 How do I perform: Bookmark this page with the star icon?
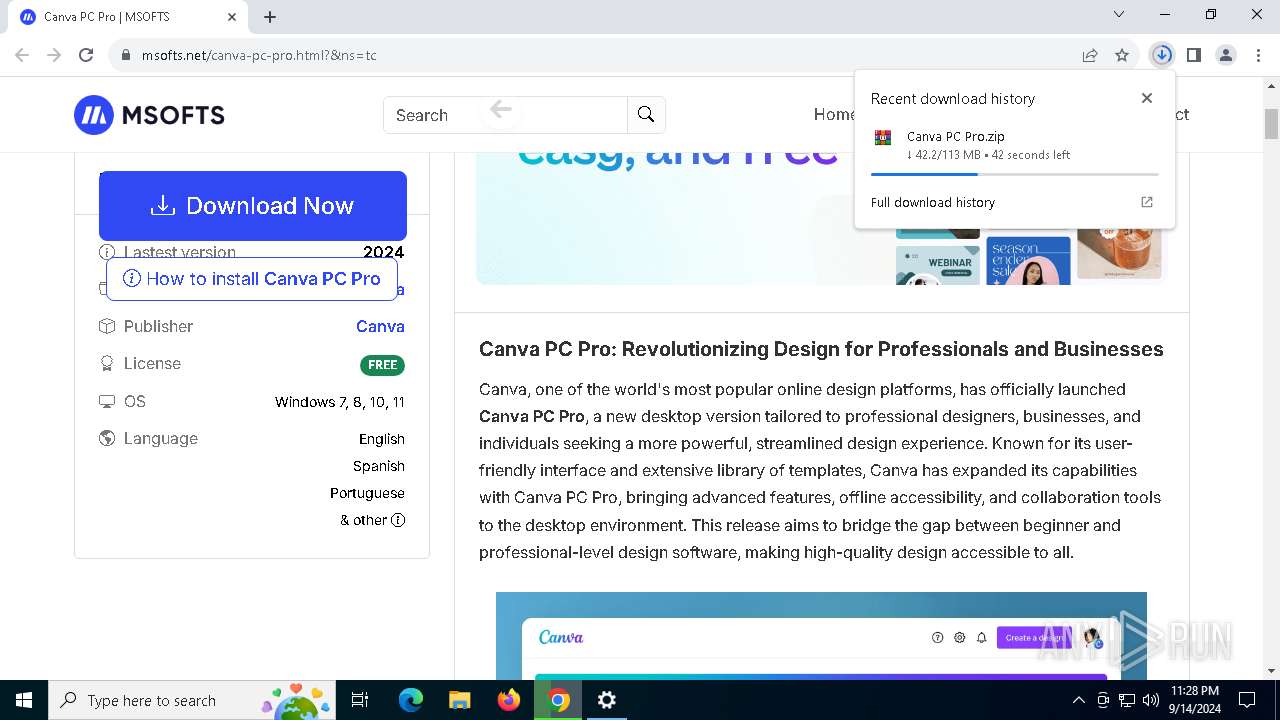point(1122,55)
